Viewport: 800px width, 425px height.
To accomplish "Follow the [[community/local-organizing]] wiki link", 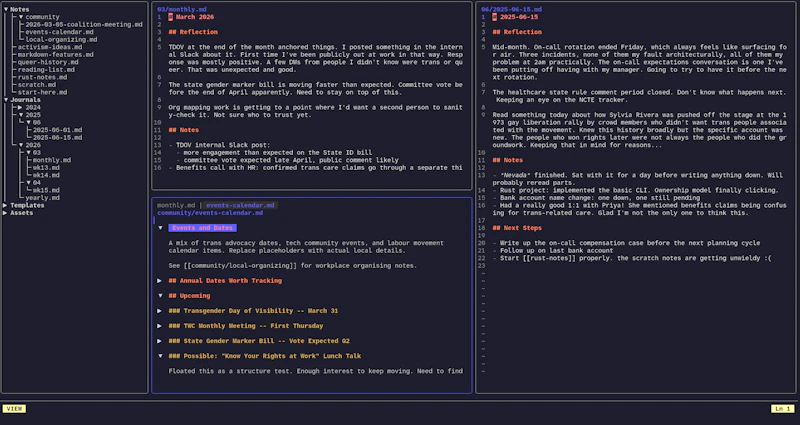I will 240,266.
